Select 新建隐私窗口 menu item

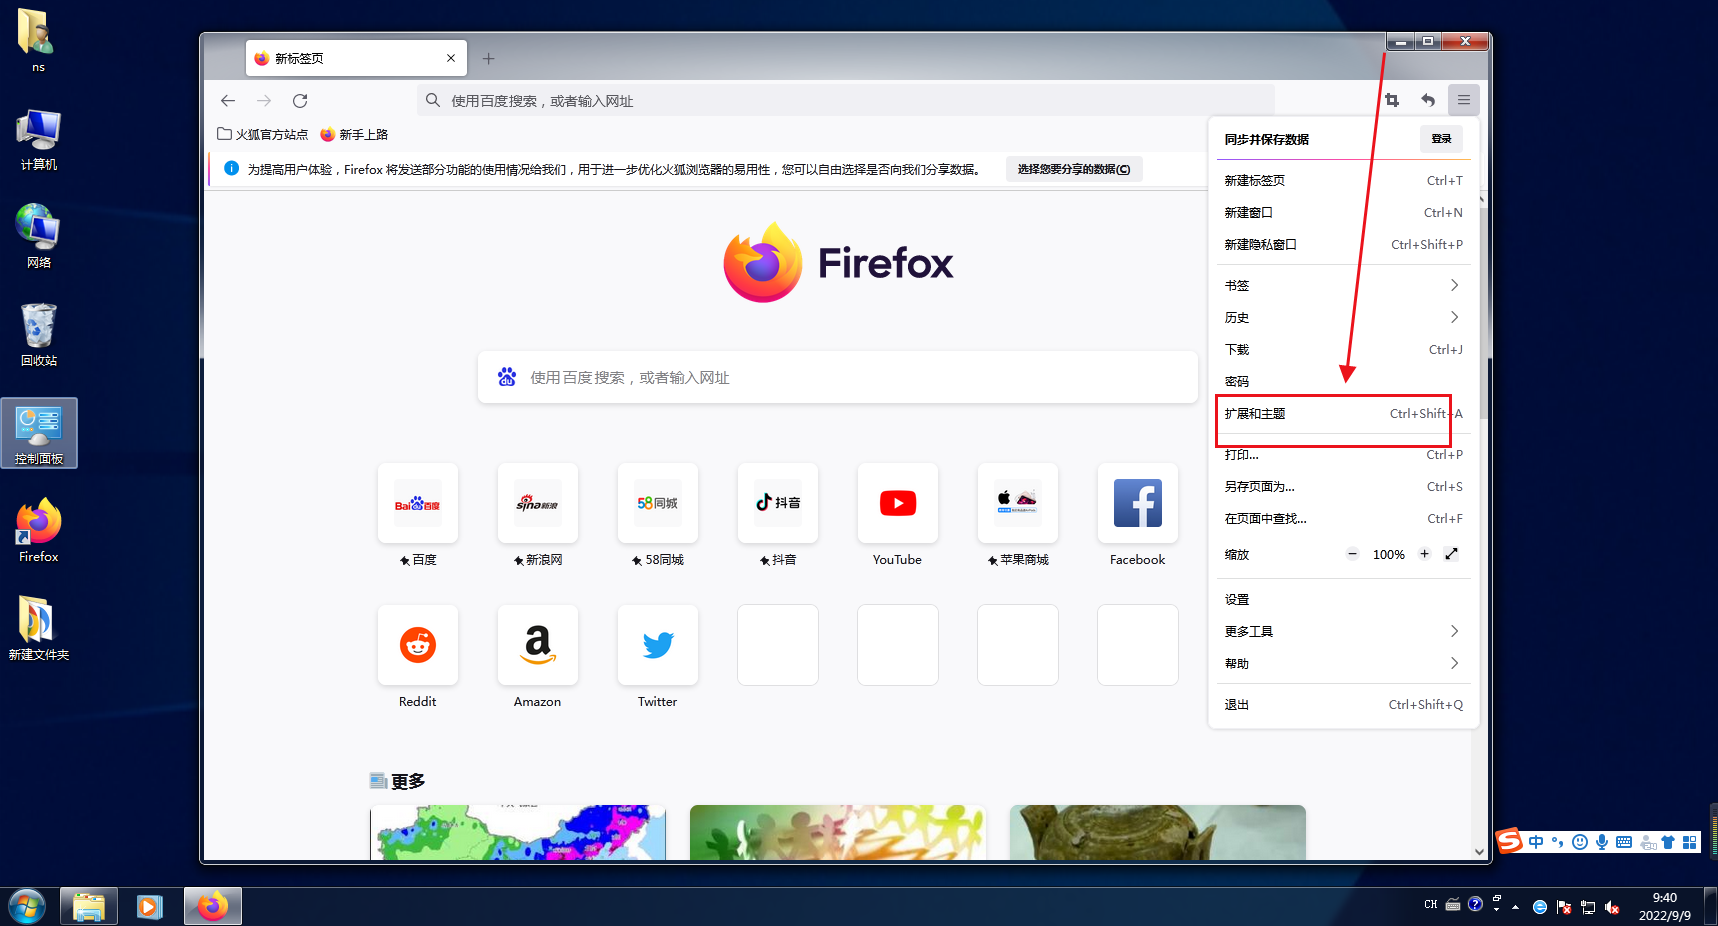[x=1343, y=244]
